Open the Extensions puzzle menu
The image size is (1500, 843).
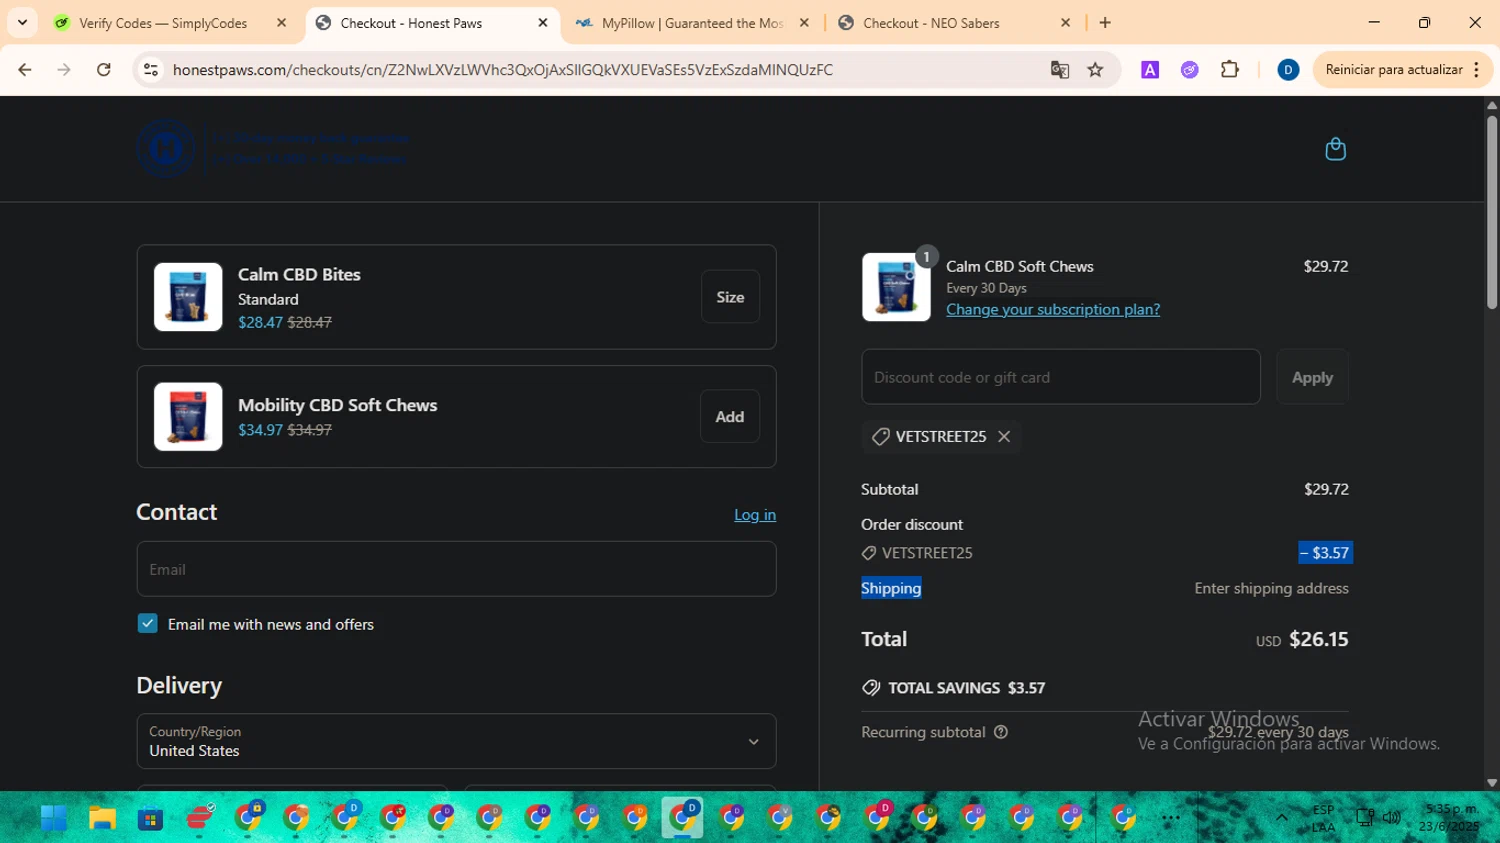tap(1230, 70)
